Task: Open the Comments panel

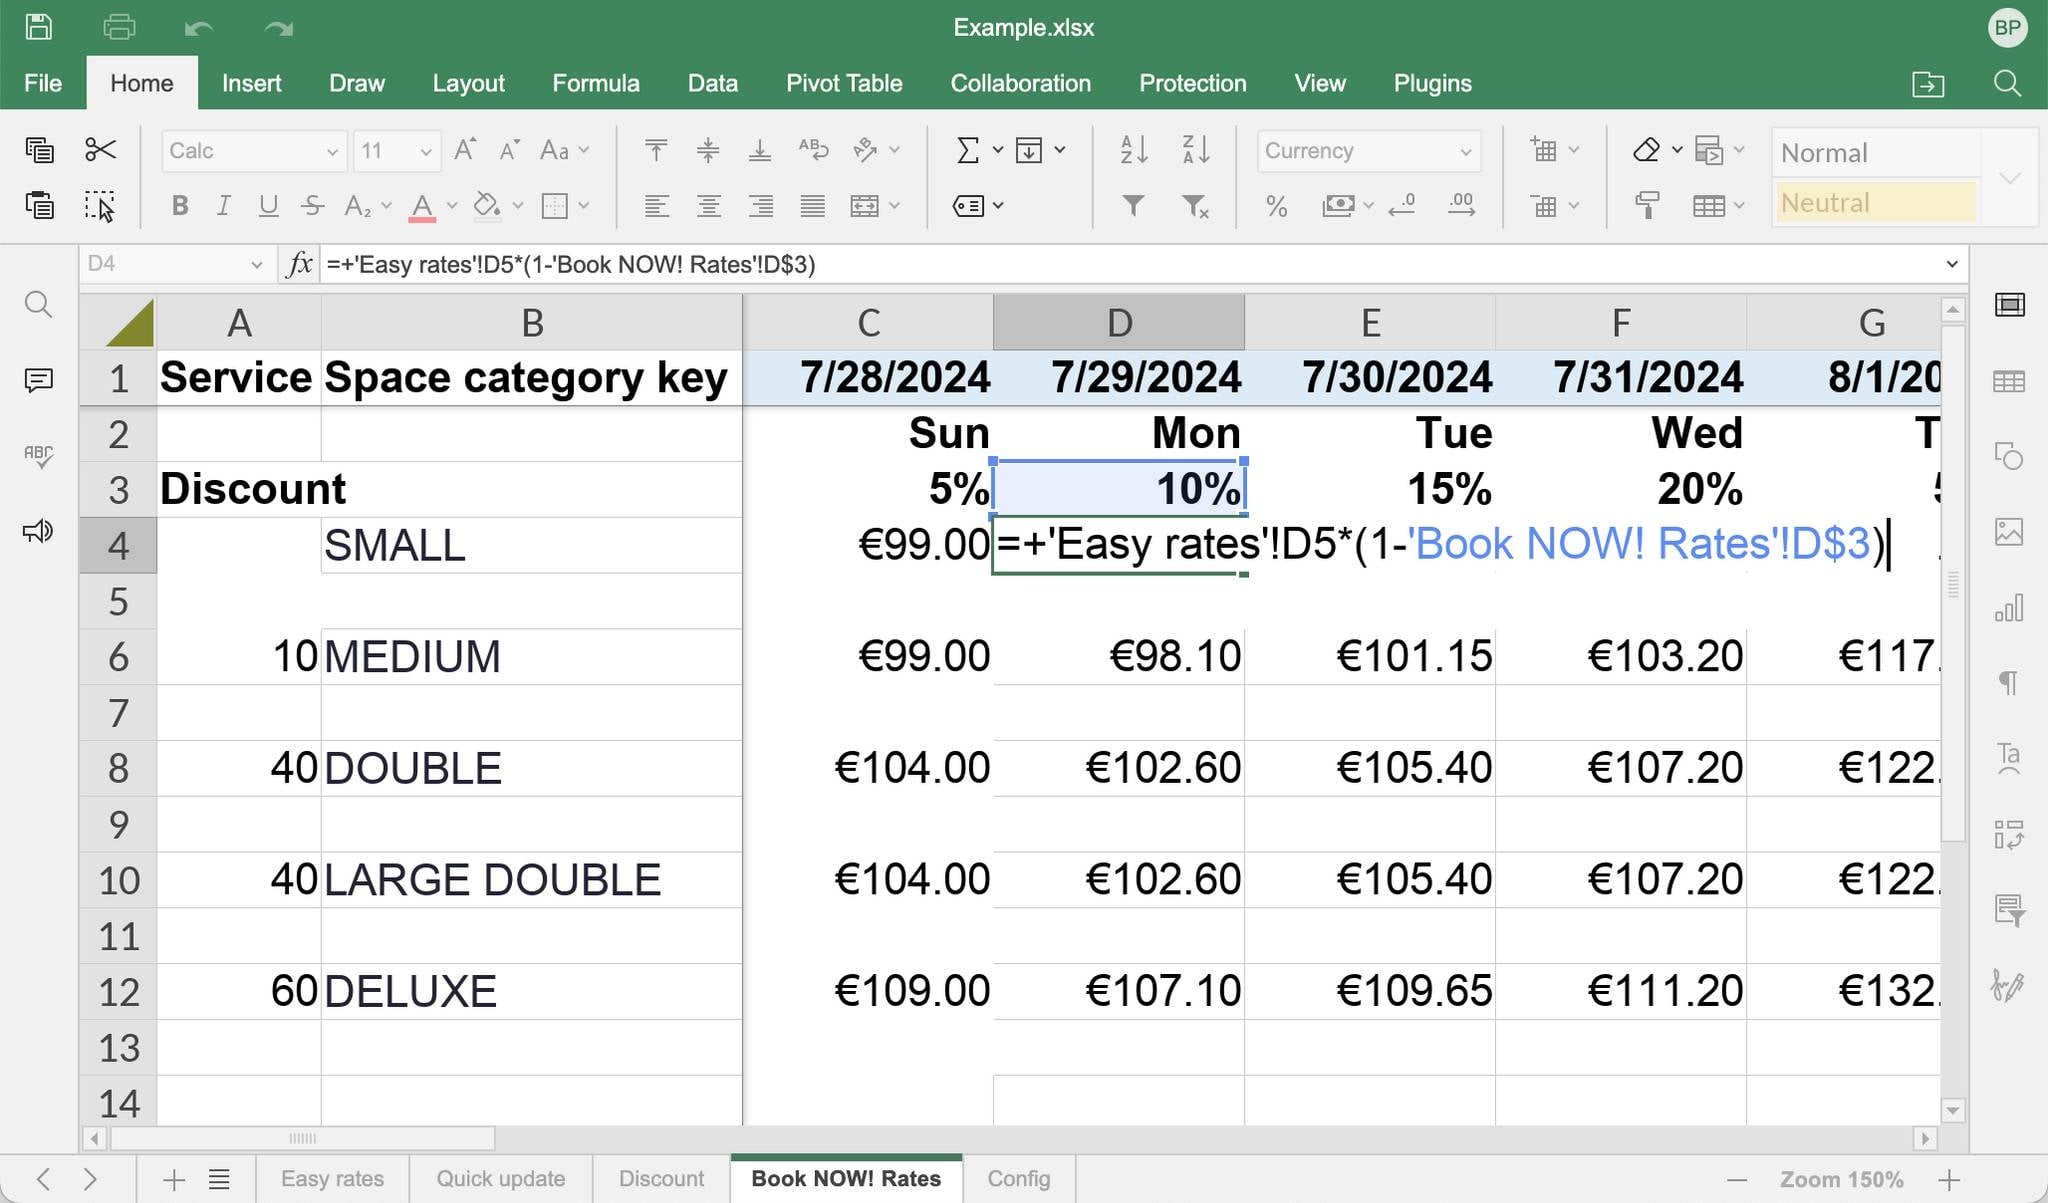Action: click(38, 380)
